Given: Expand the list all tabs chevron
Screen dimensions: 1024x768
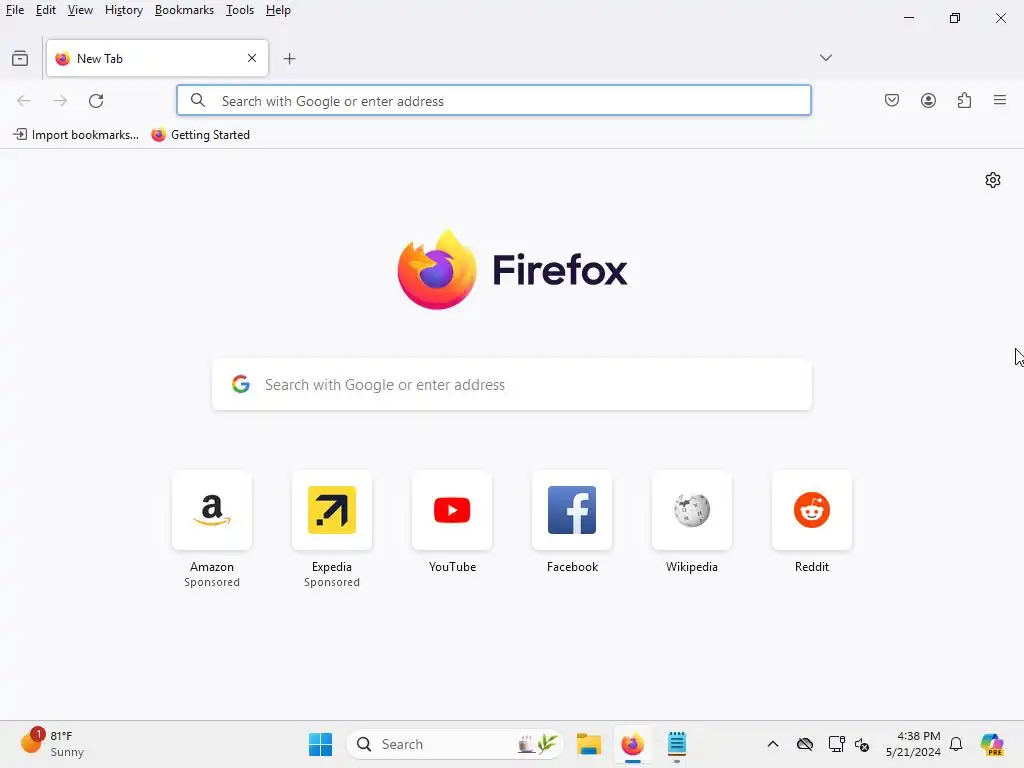Looking at the screenshot, I should coord(825,58).
